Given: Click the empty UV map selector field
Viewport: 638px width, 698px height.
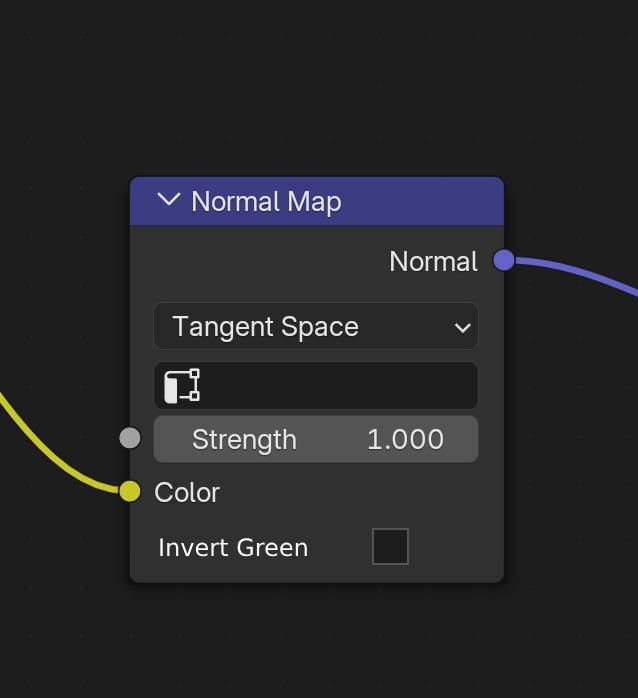Looking at the screenshot, I should click(x=316, y=386).
